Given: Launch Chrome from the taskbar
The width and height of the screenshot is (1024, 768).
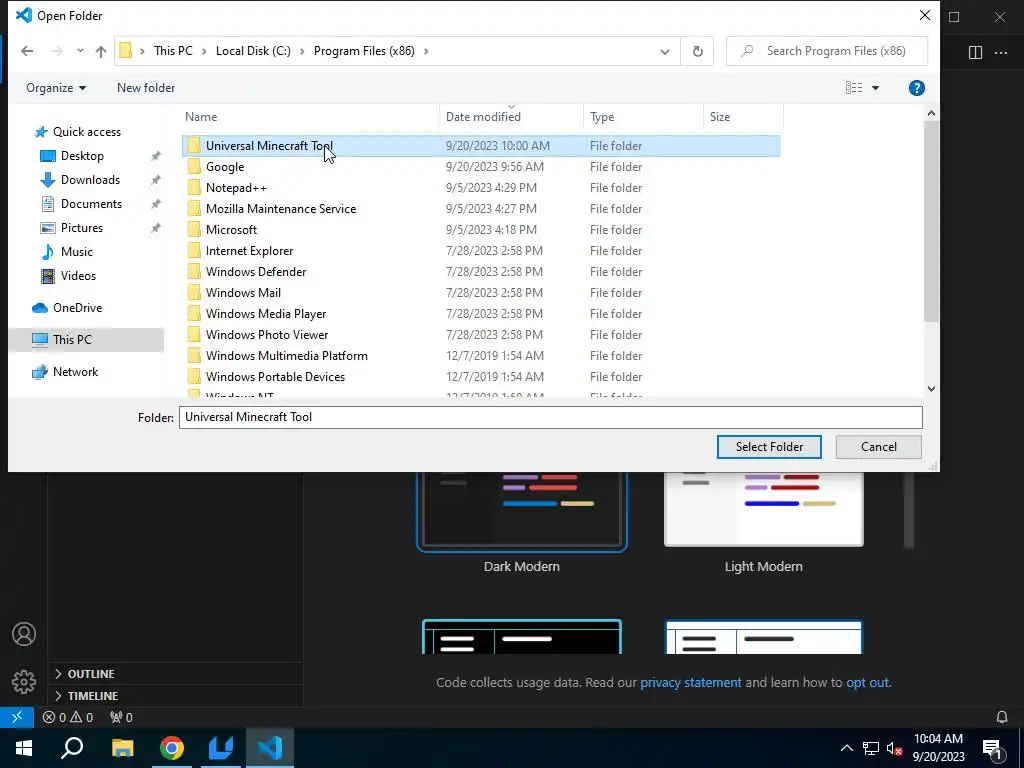Looking at the screenshot, I should (172, 748).
